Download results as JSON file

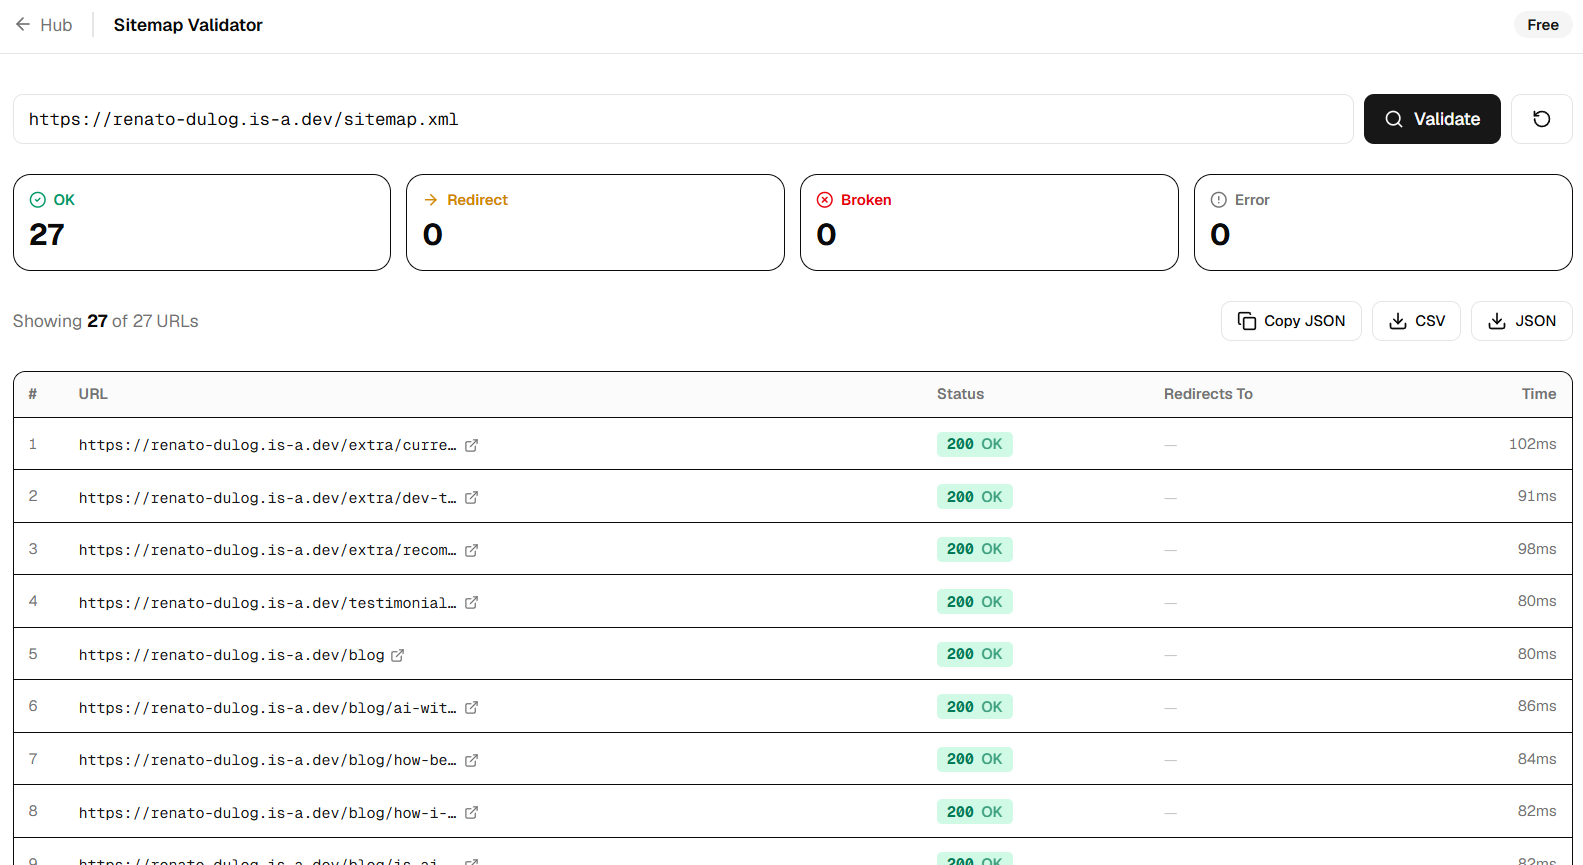1521,321
